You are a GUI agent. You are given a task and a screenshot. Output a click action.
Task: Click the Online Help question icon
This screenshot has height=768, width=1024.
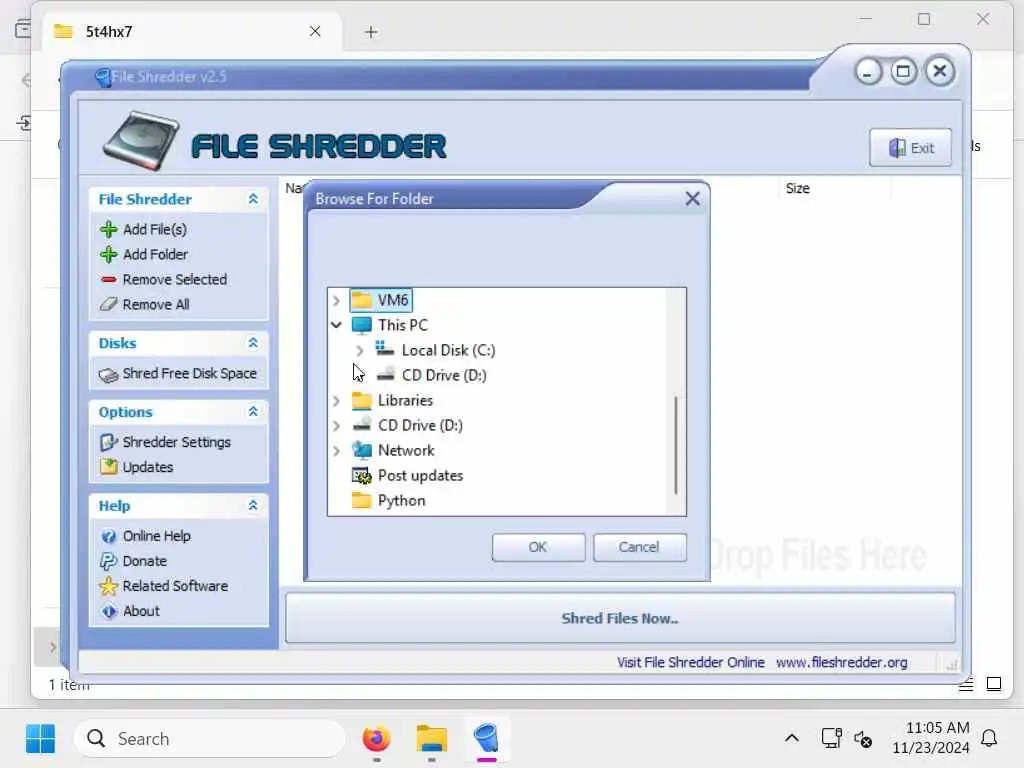pos(108,536)
